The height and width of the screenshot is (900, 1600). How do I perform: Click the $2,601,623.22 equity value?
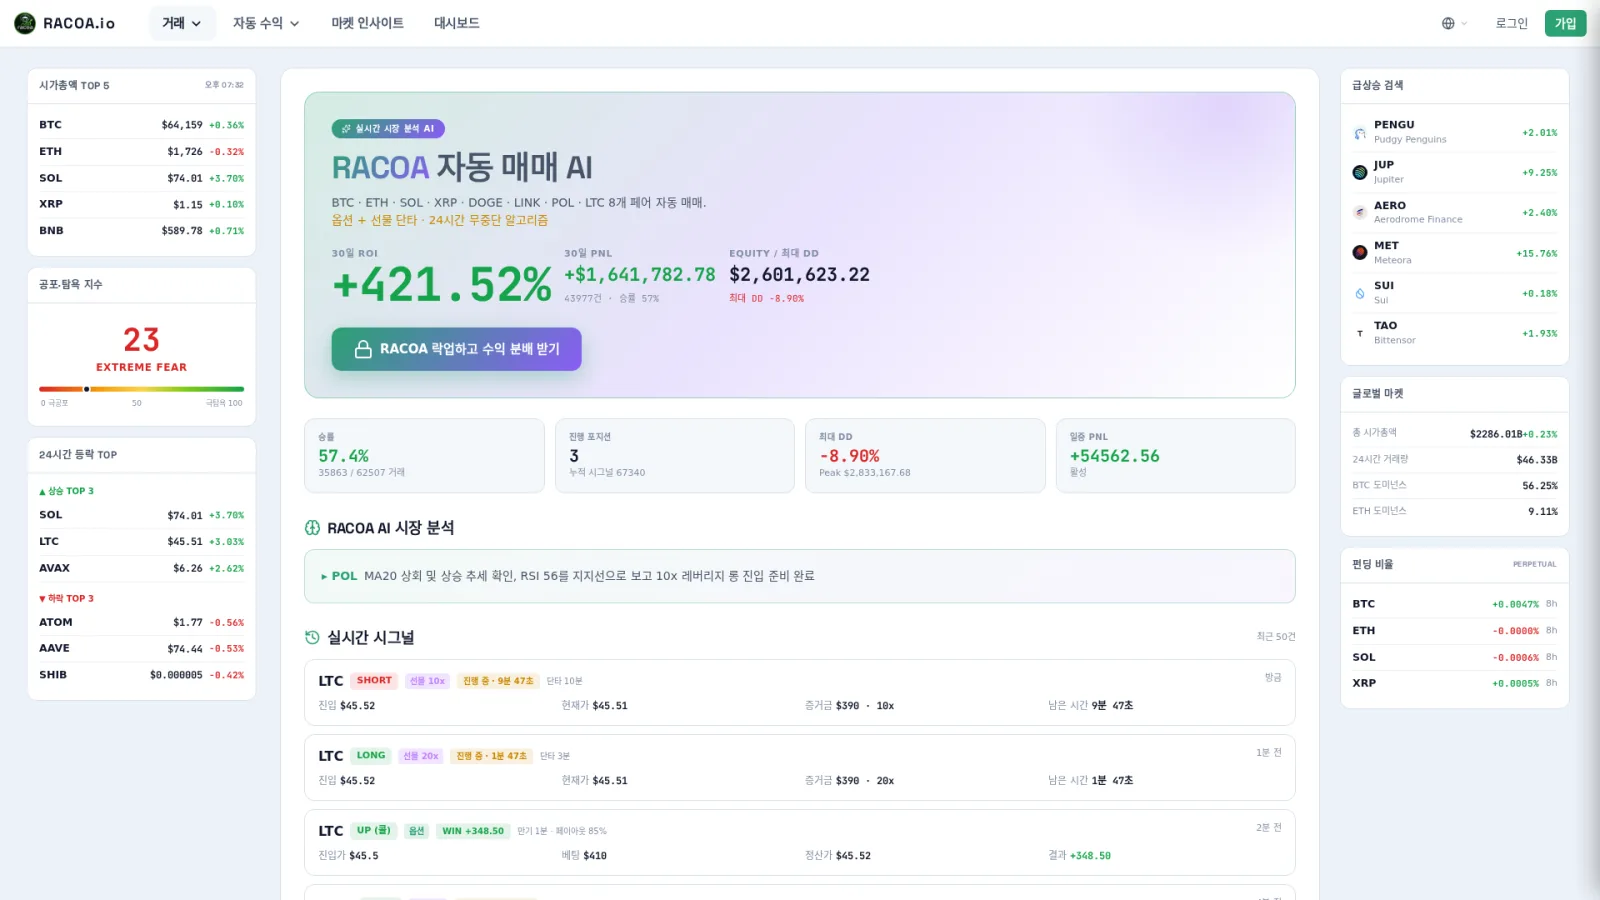(799, 275)
